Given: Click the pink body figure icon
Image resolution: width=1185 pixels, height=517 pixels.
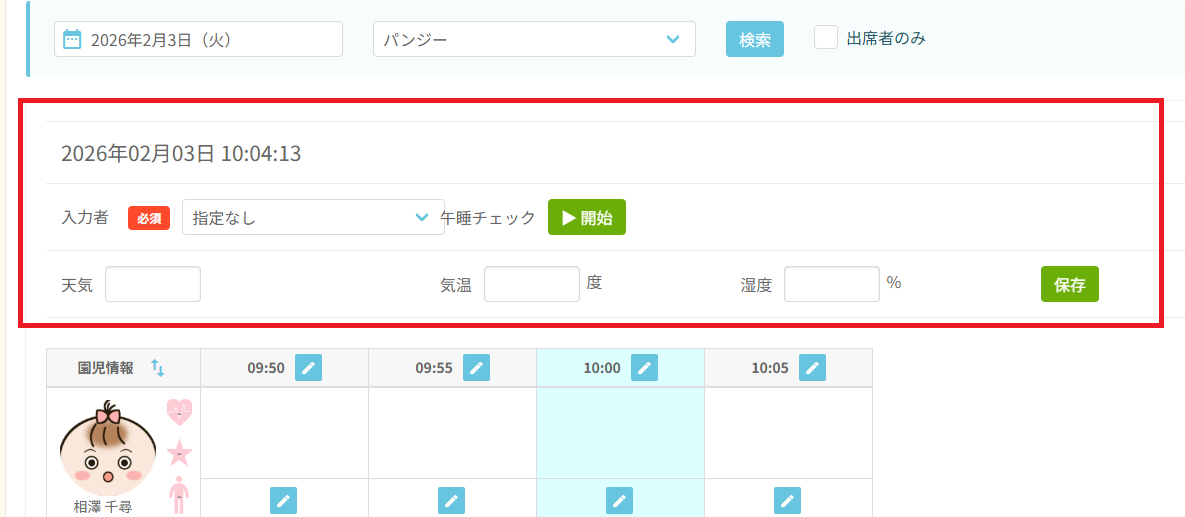Looking at the screenshot, I should click(178, 494).
